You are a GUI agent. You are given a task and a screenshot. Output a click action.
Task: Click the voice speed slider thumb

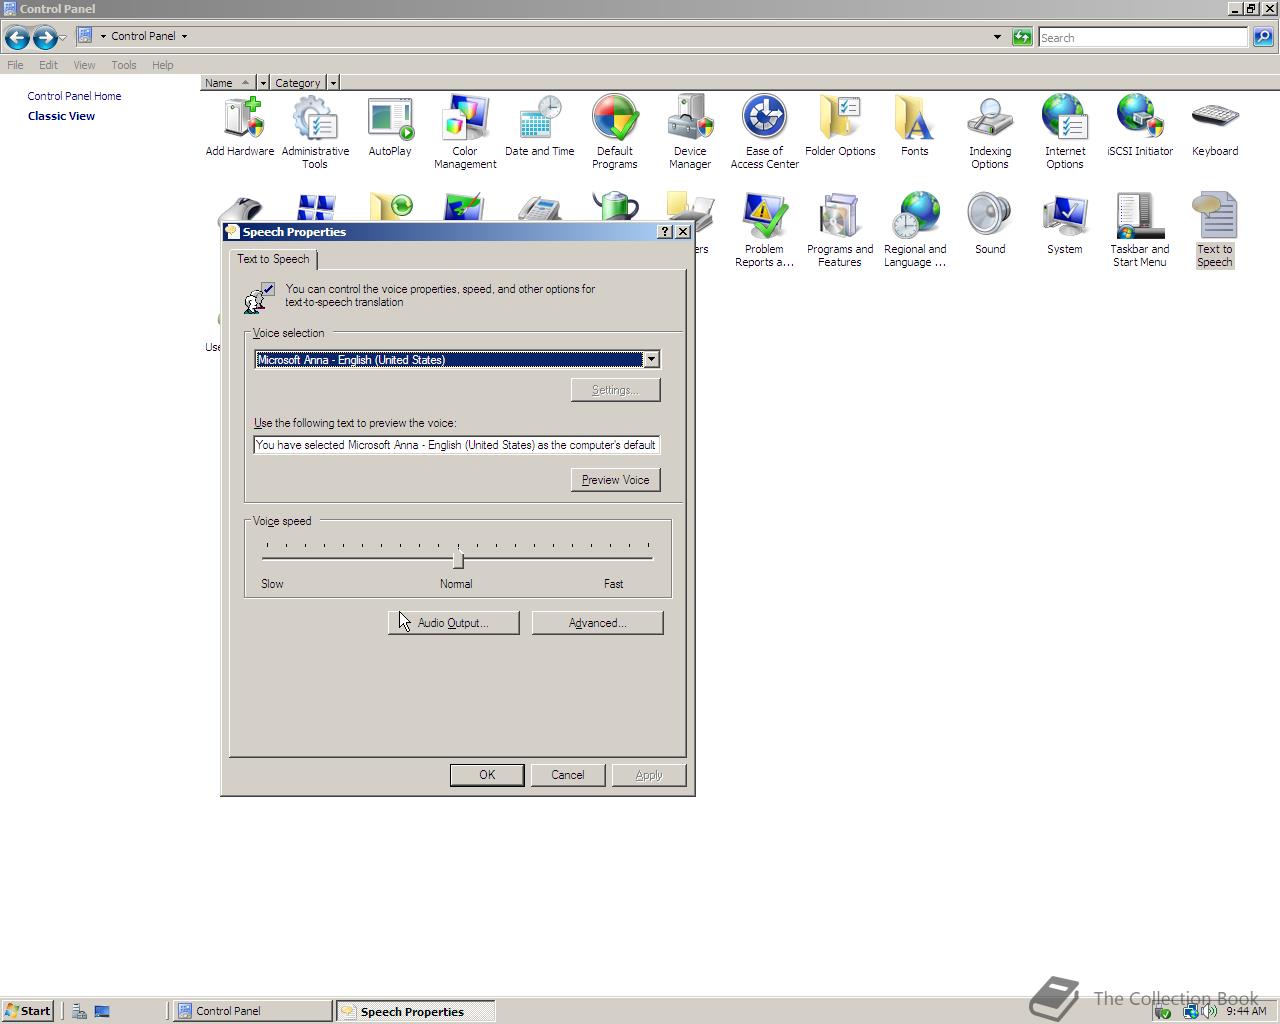[458, 558]
